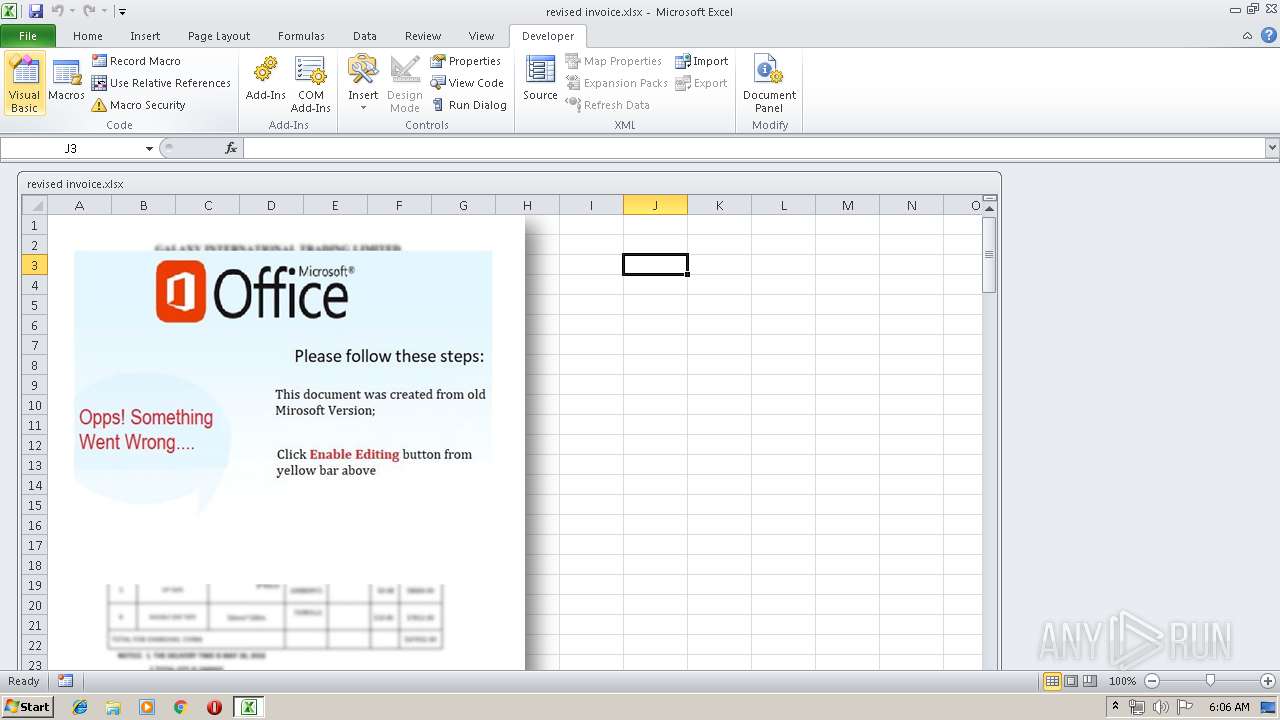Click the Zoom Out minus button
1280x720 pixels.
pyautogui.click(x=1151, y=681)
